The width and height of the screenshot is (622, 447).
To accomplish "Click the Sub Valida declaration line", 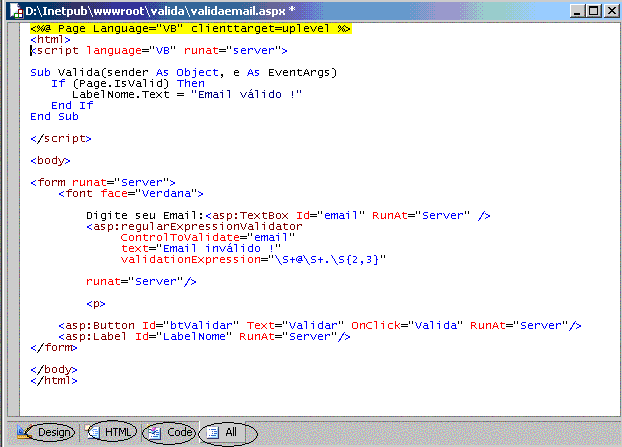I will [x=184, y=73].
